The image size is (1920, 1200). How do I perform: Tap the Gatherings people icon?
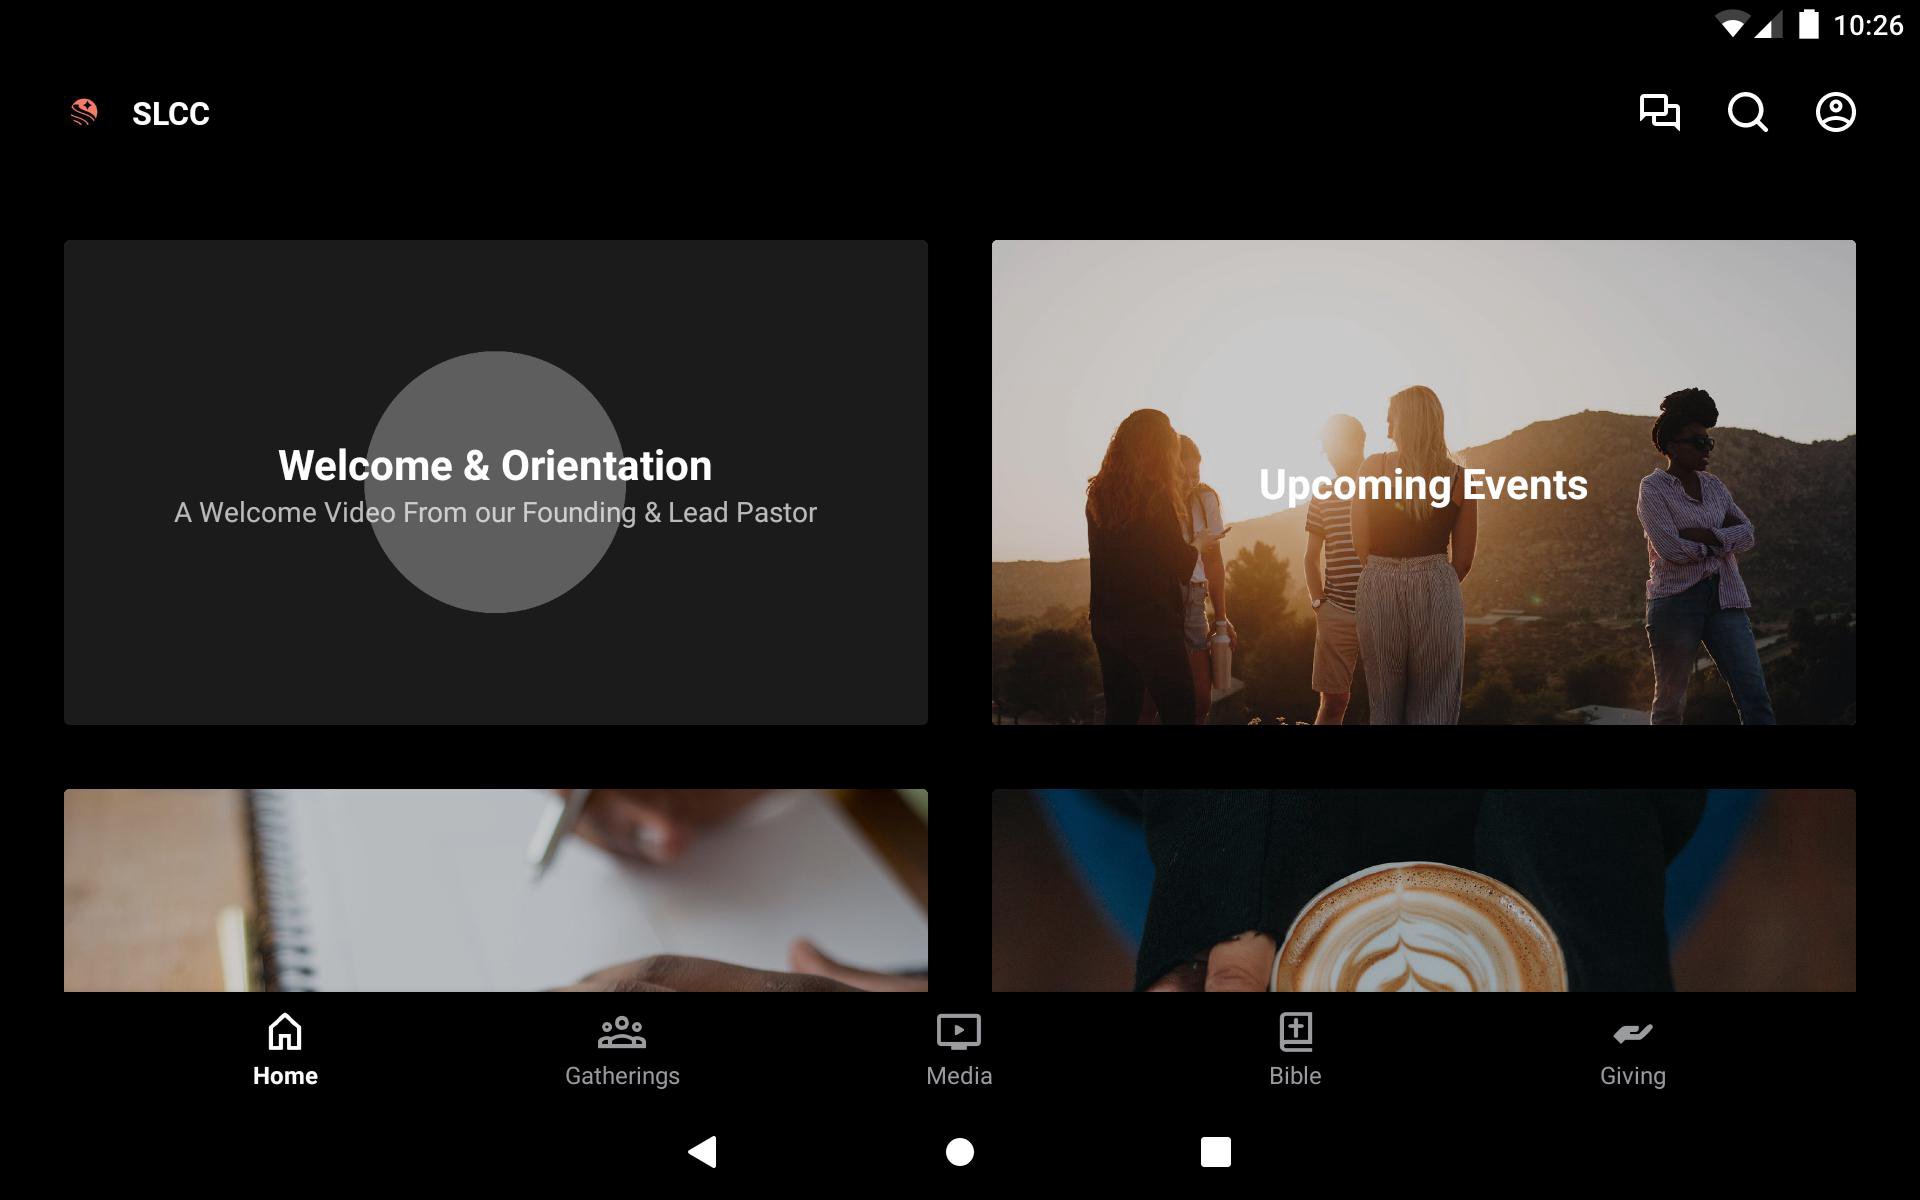[621, 1031]
